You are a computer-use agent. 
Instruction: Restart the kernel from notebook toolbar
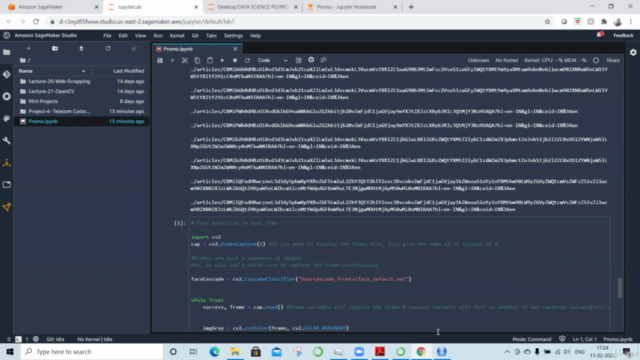click(x=247, y=60)
